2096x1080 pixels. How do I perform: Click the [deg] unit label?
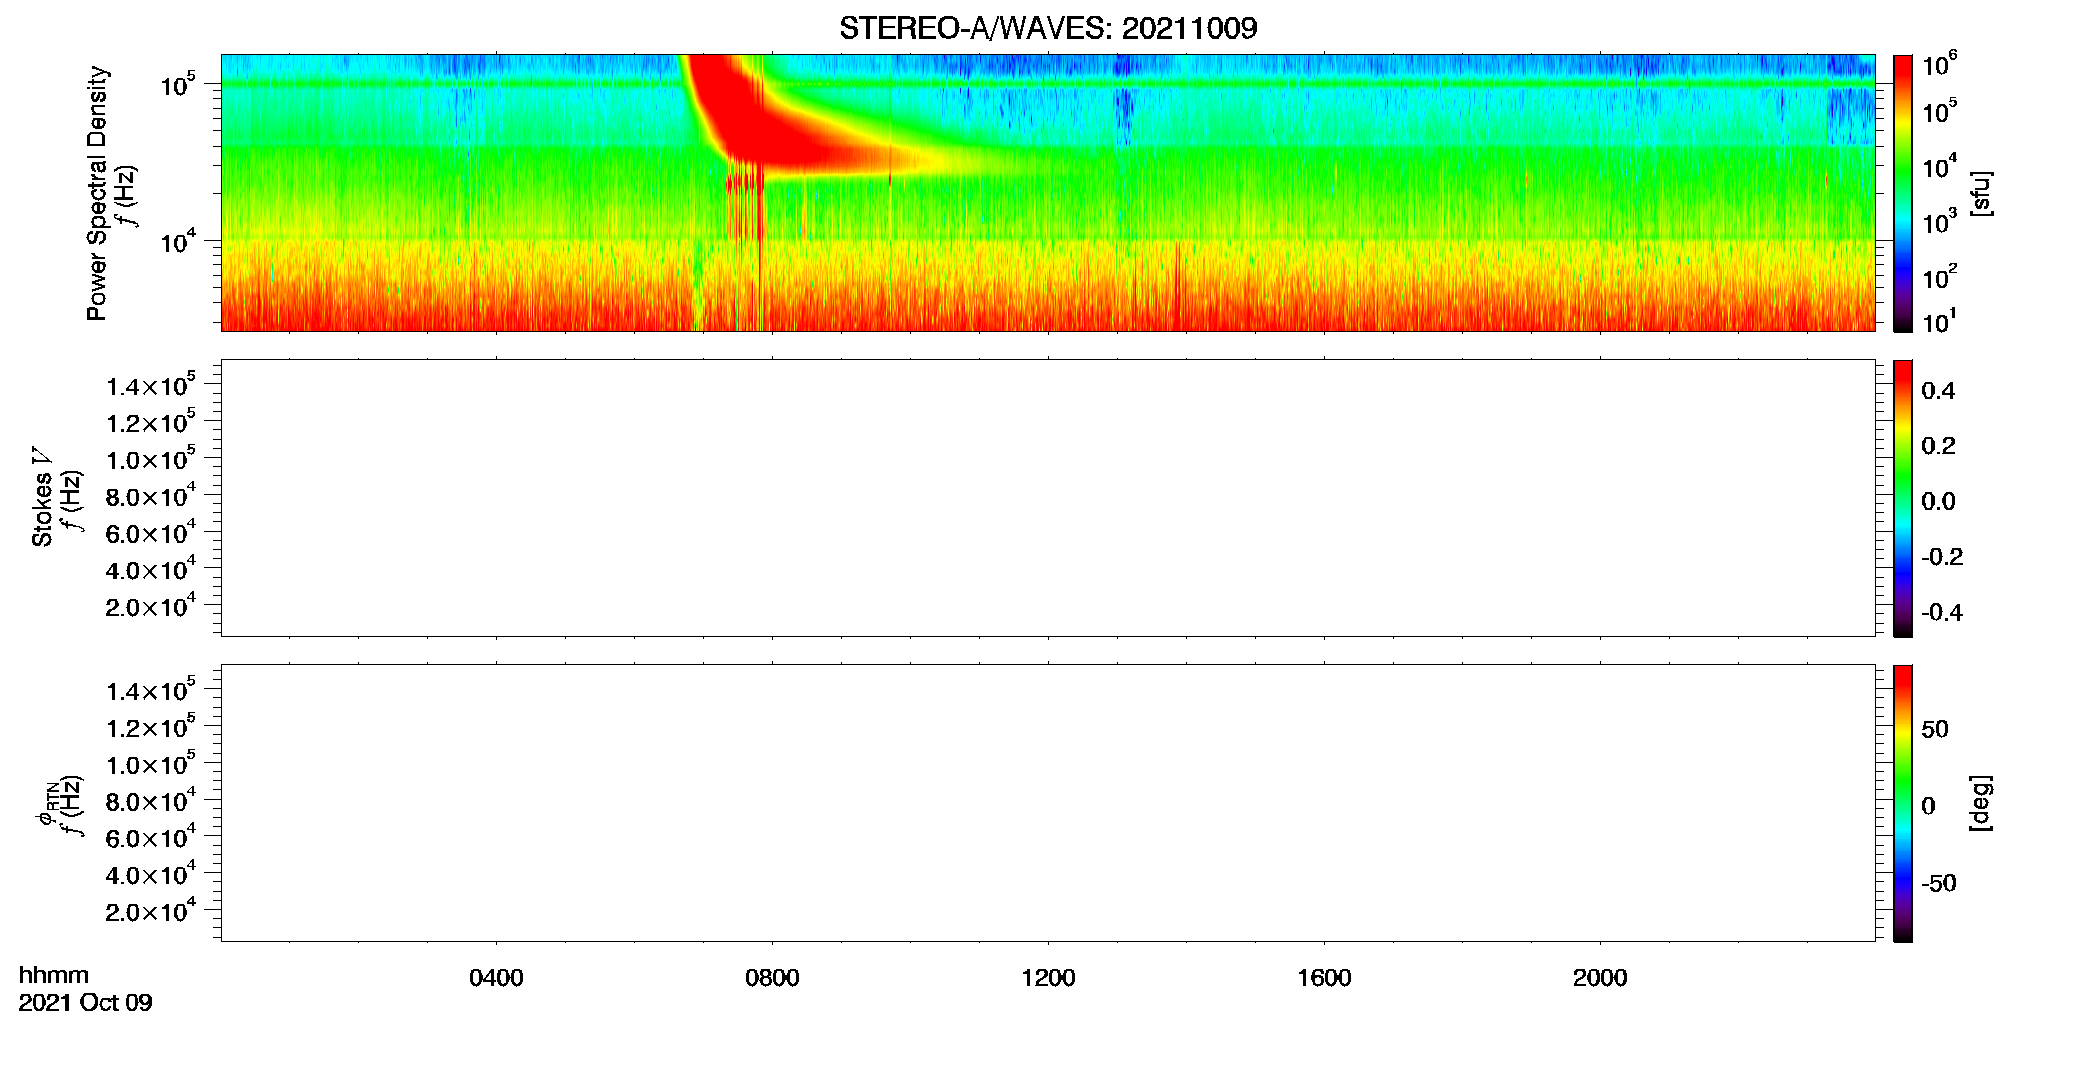1981,803
